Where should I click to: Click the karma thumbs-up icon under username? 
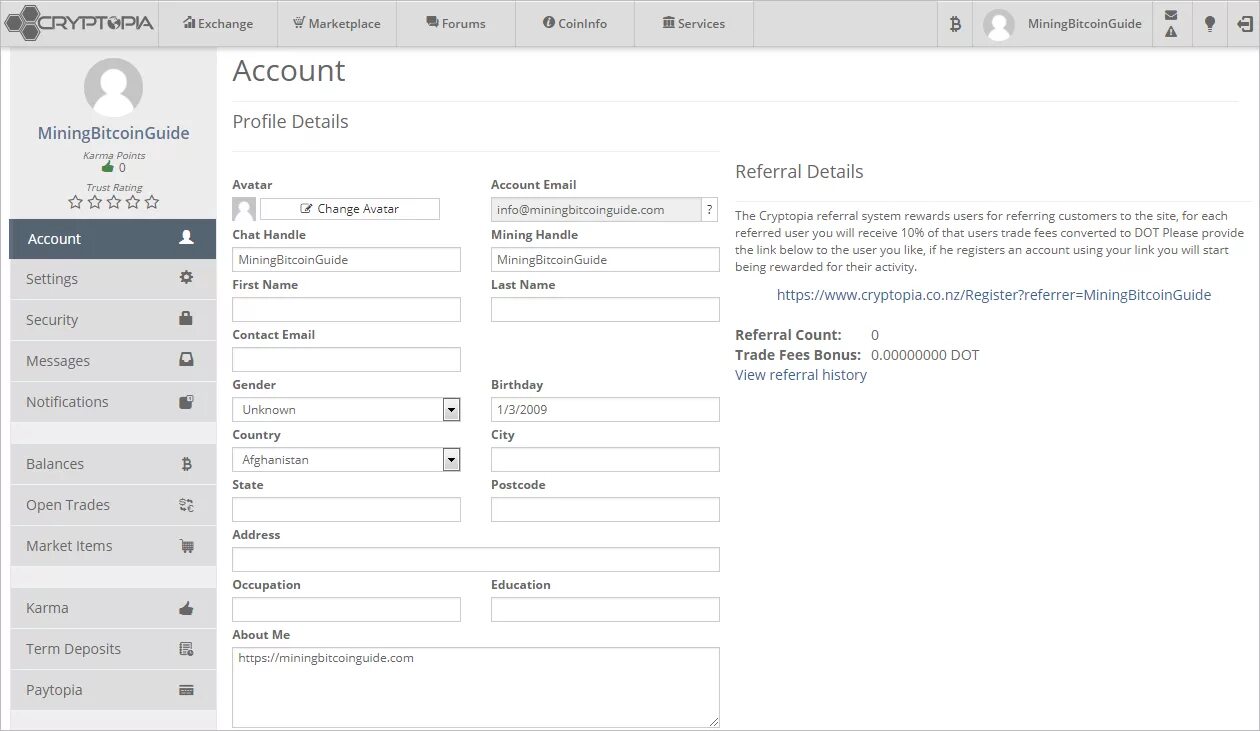(x=108, y=167)
